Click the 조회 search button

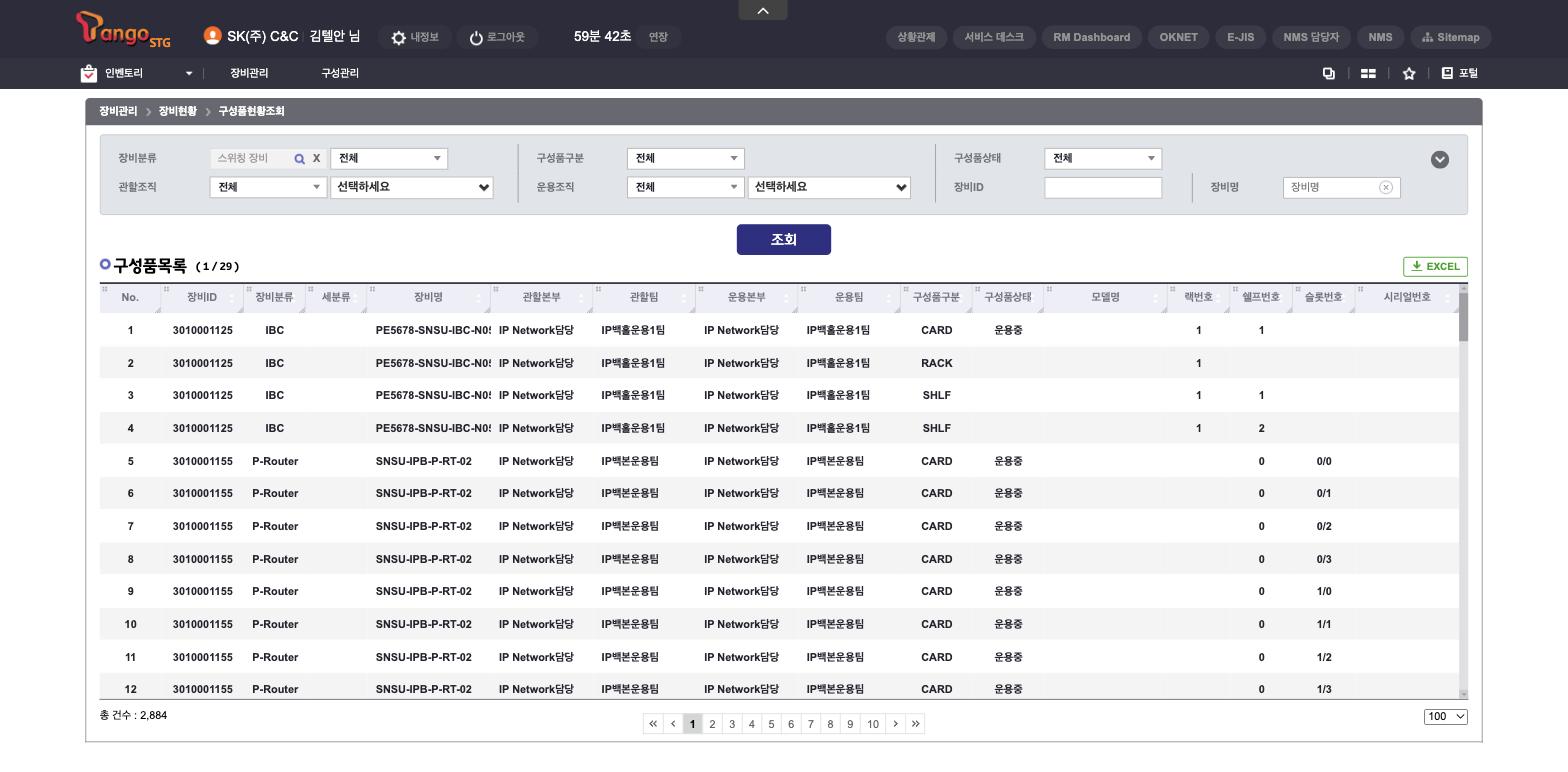(x=784, y=240)
